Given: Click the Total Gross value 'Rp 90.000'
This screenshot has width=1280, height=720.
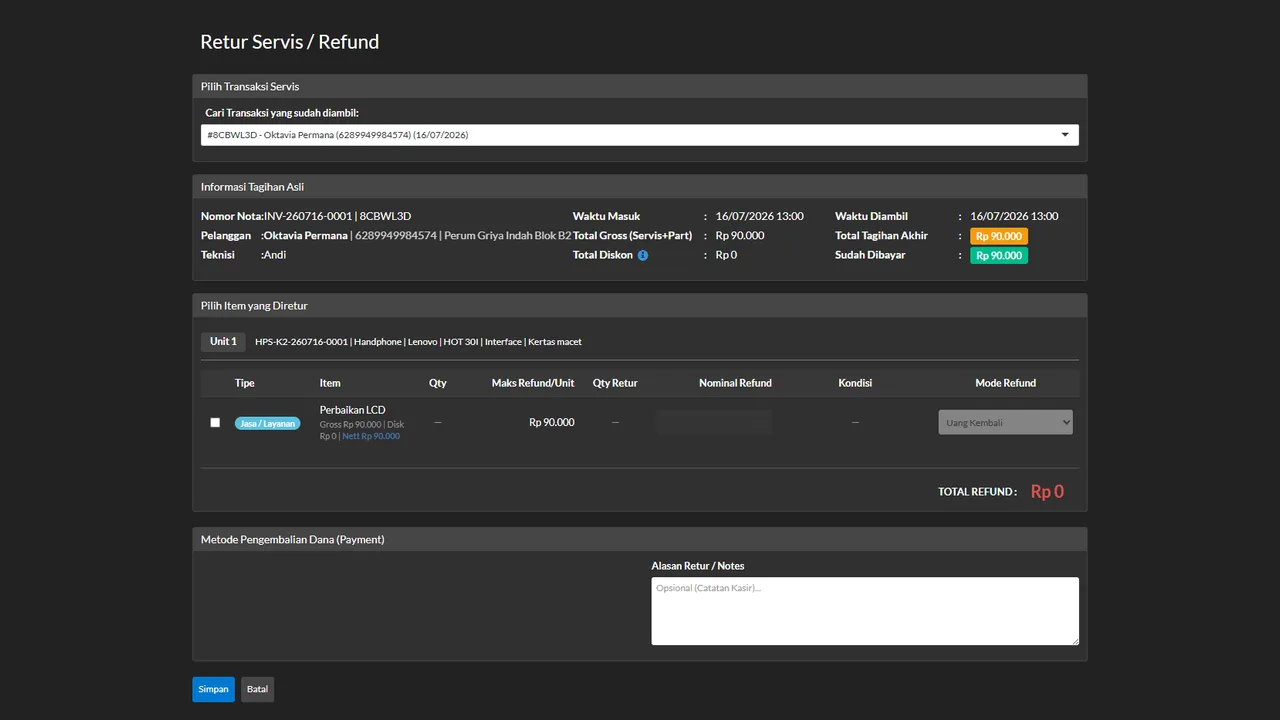Looking at the screenshot, I should [740, 236].
